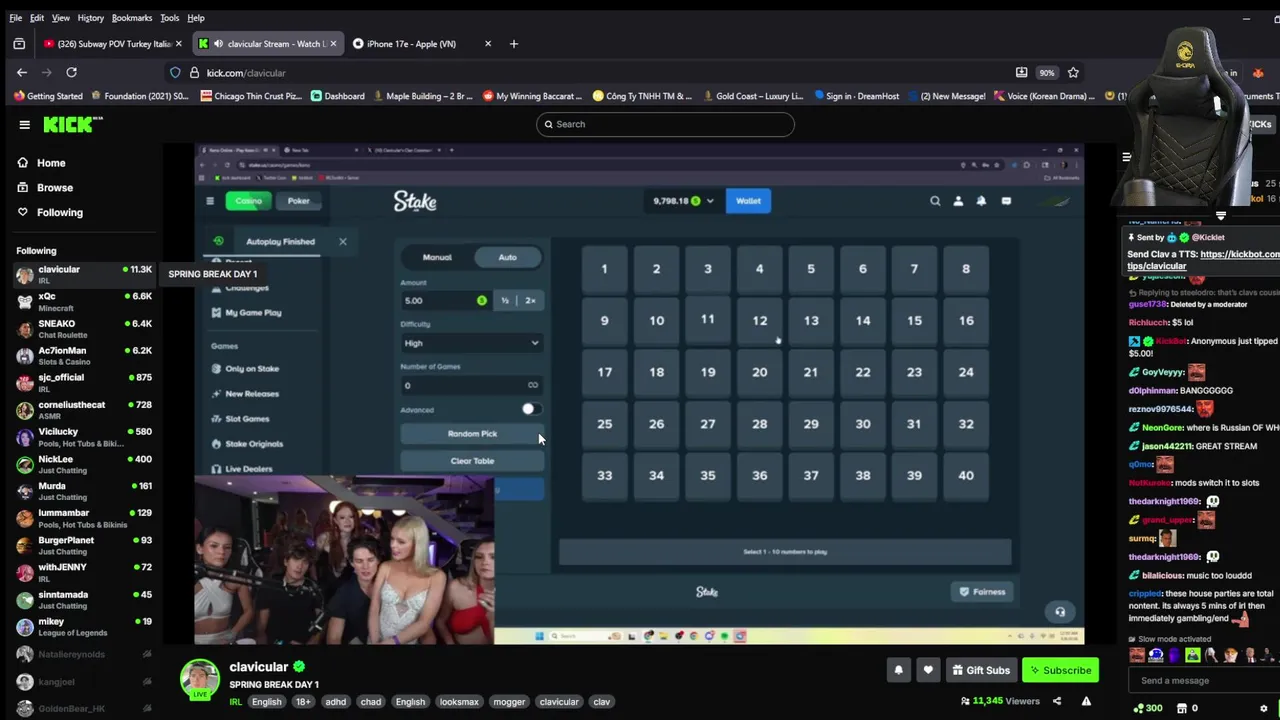Click the heart follow button

click(928, 670)
